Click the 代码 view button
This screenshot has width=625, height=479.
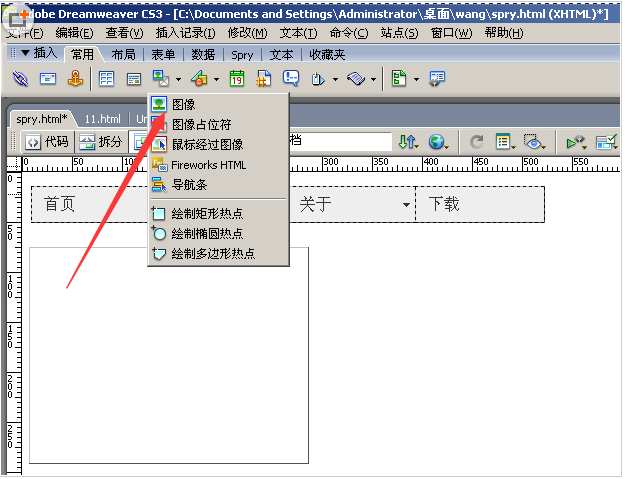coord(48,142)
